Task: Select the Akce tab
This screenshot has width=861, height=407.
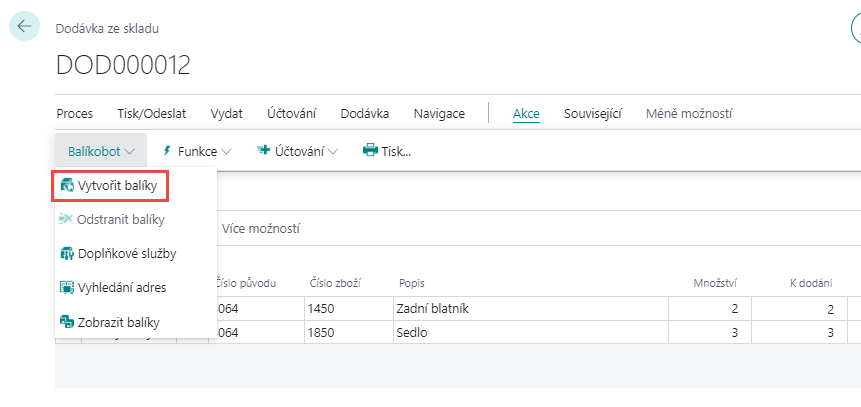Action: click(526, 113)
